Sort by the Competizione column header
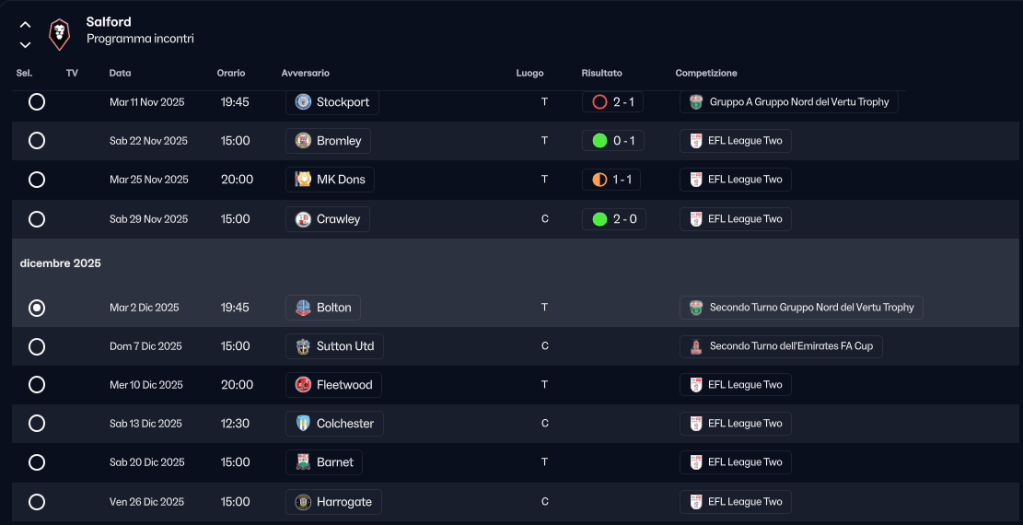 pyautogui.click(x=706, y=73)
